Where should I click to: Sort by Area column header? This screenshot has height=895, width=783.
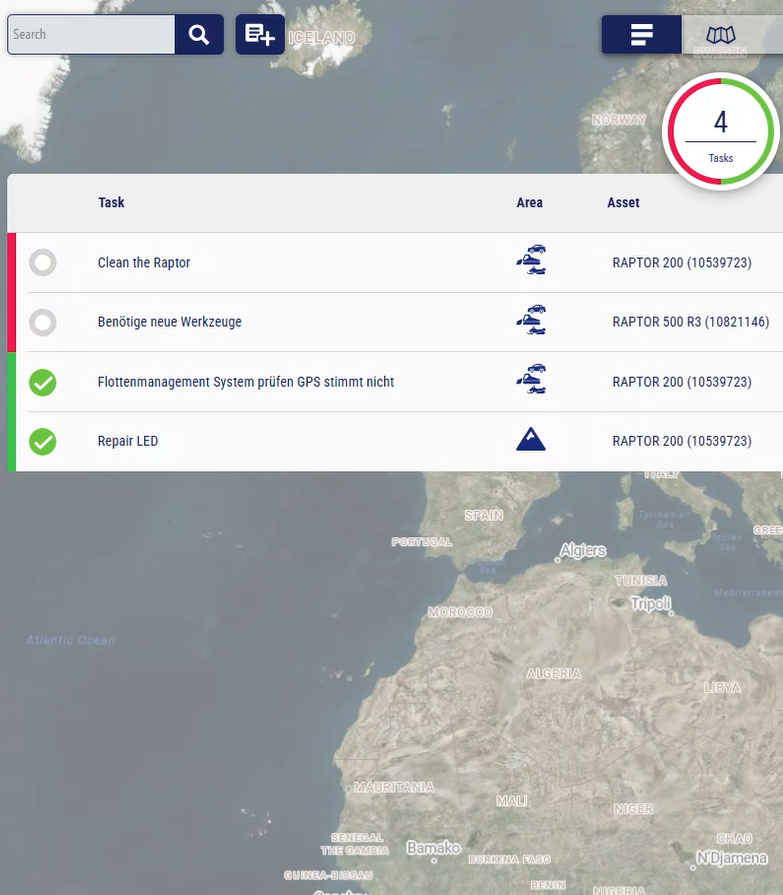pyautogui.click(x=529, y=203)
